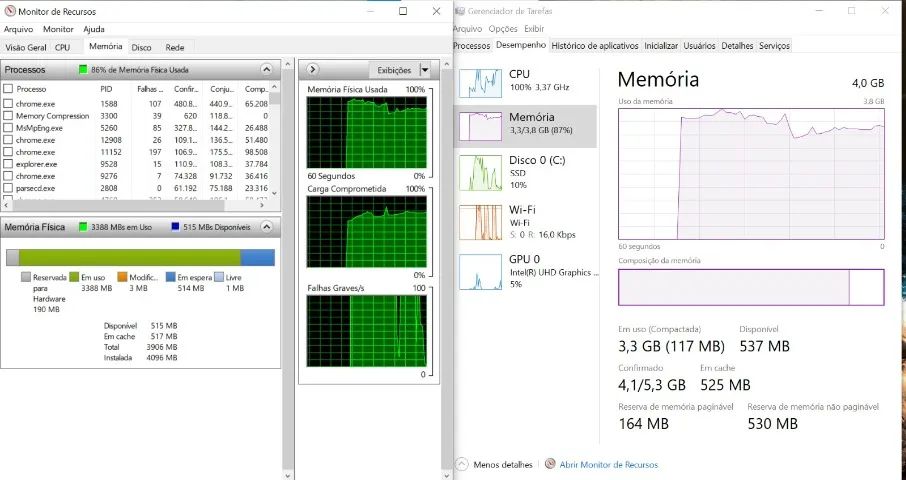
Task: Switch to Usuários tab
Action: [x=699, y=46]
